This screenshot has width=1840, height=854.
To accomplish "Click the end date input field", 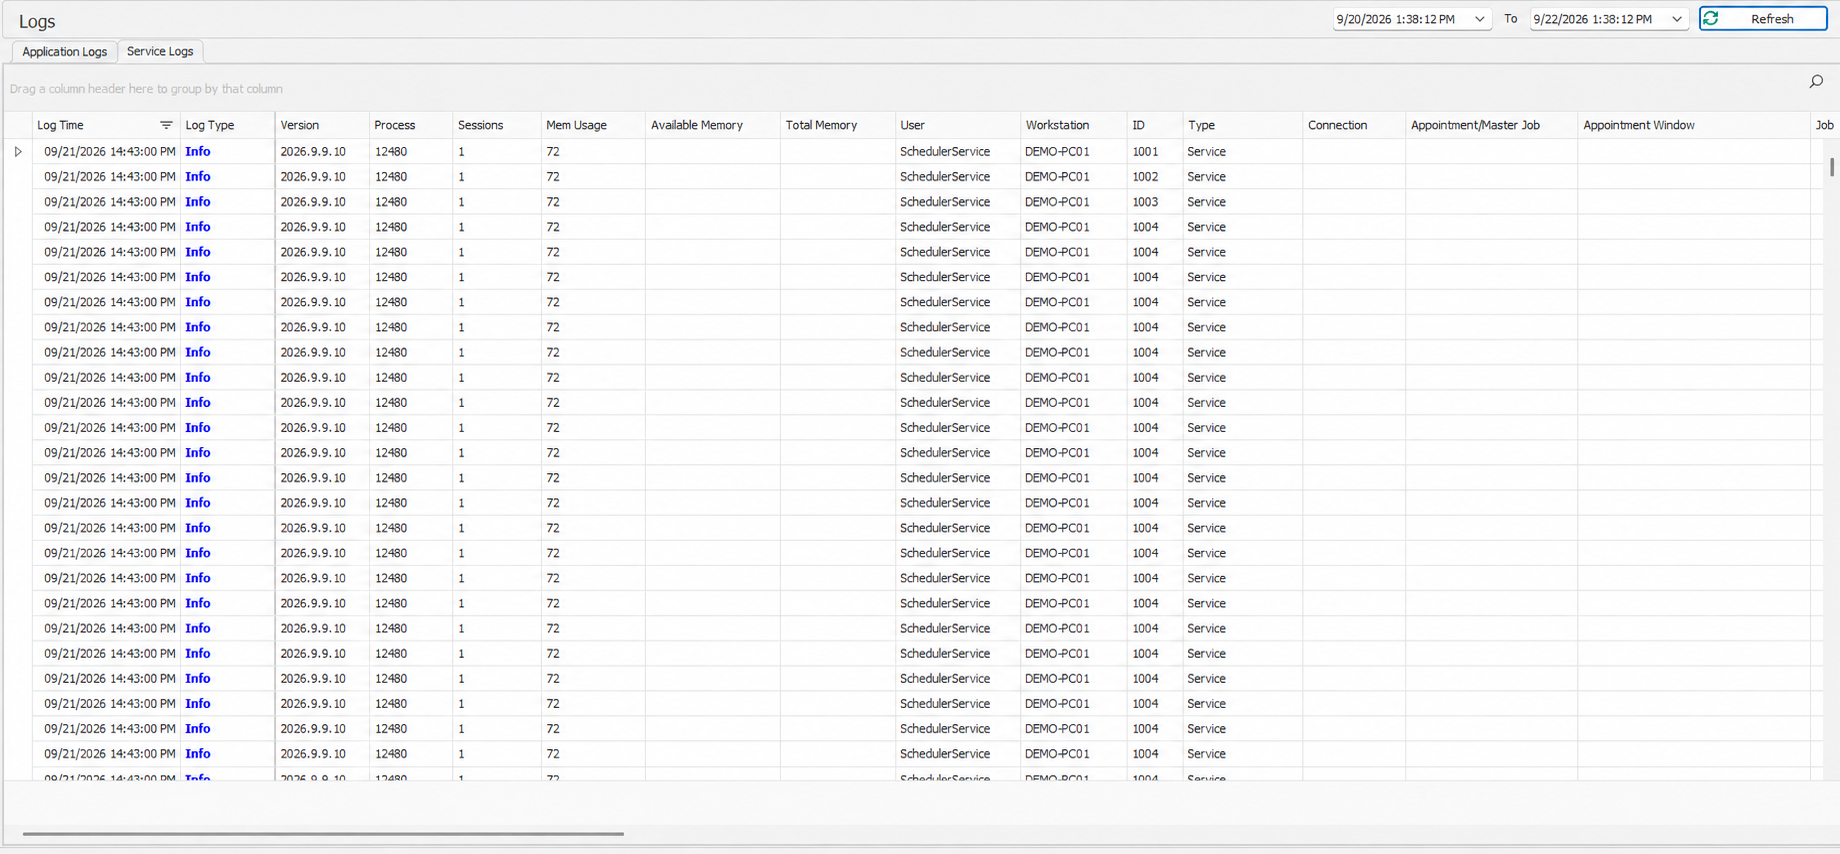I will coord(1599,19).
